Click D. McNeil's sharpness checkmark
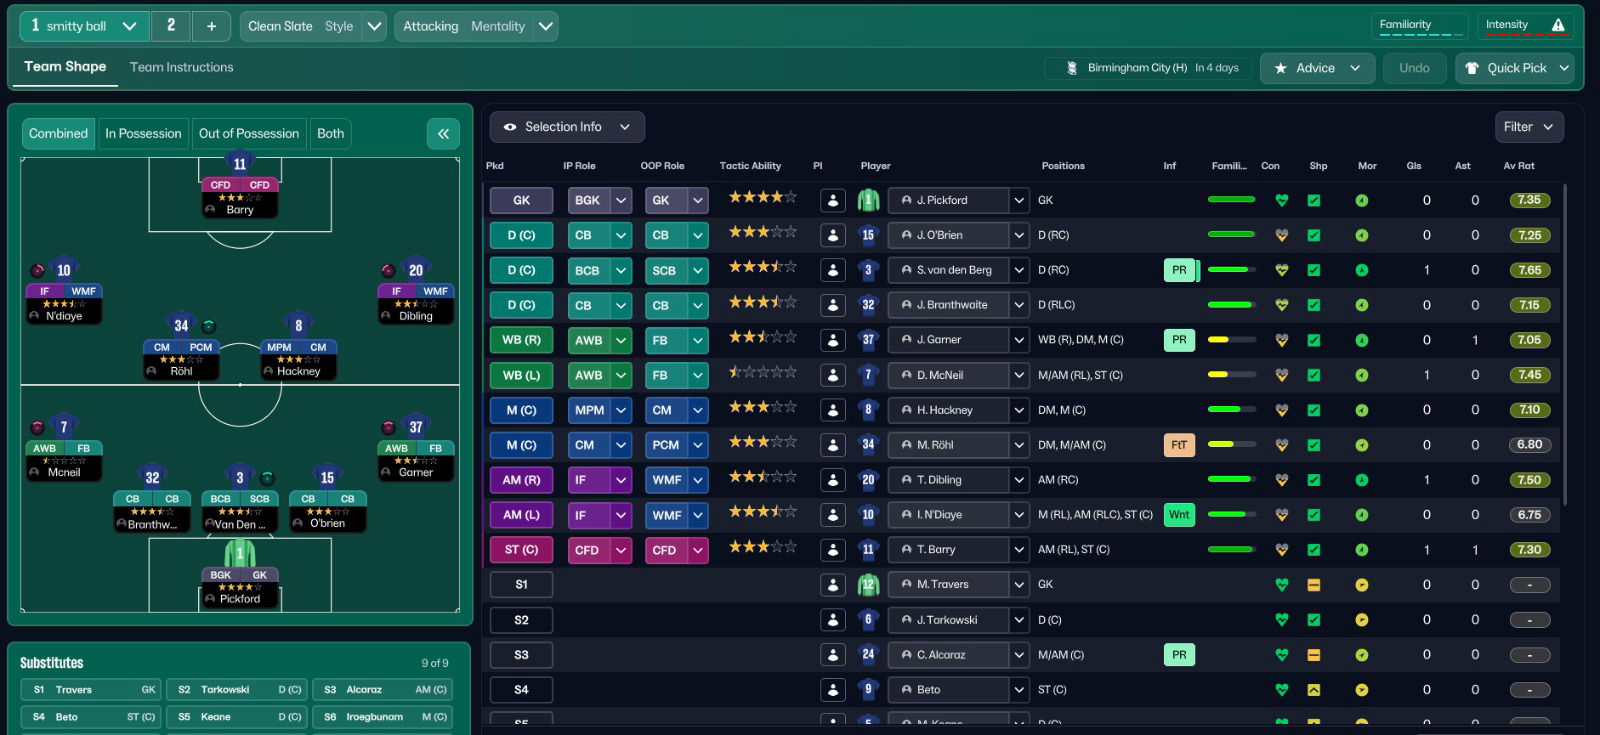Image resolution: width=1600 pixels, height=735 pixels. click(x=1314, y=375)
